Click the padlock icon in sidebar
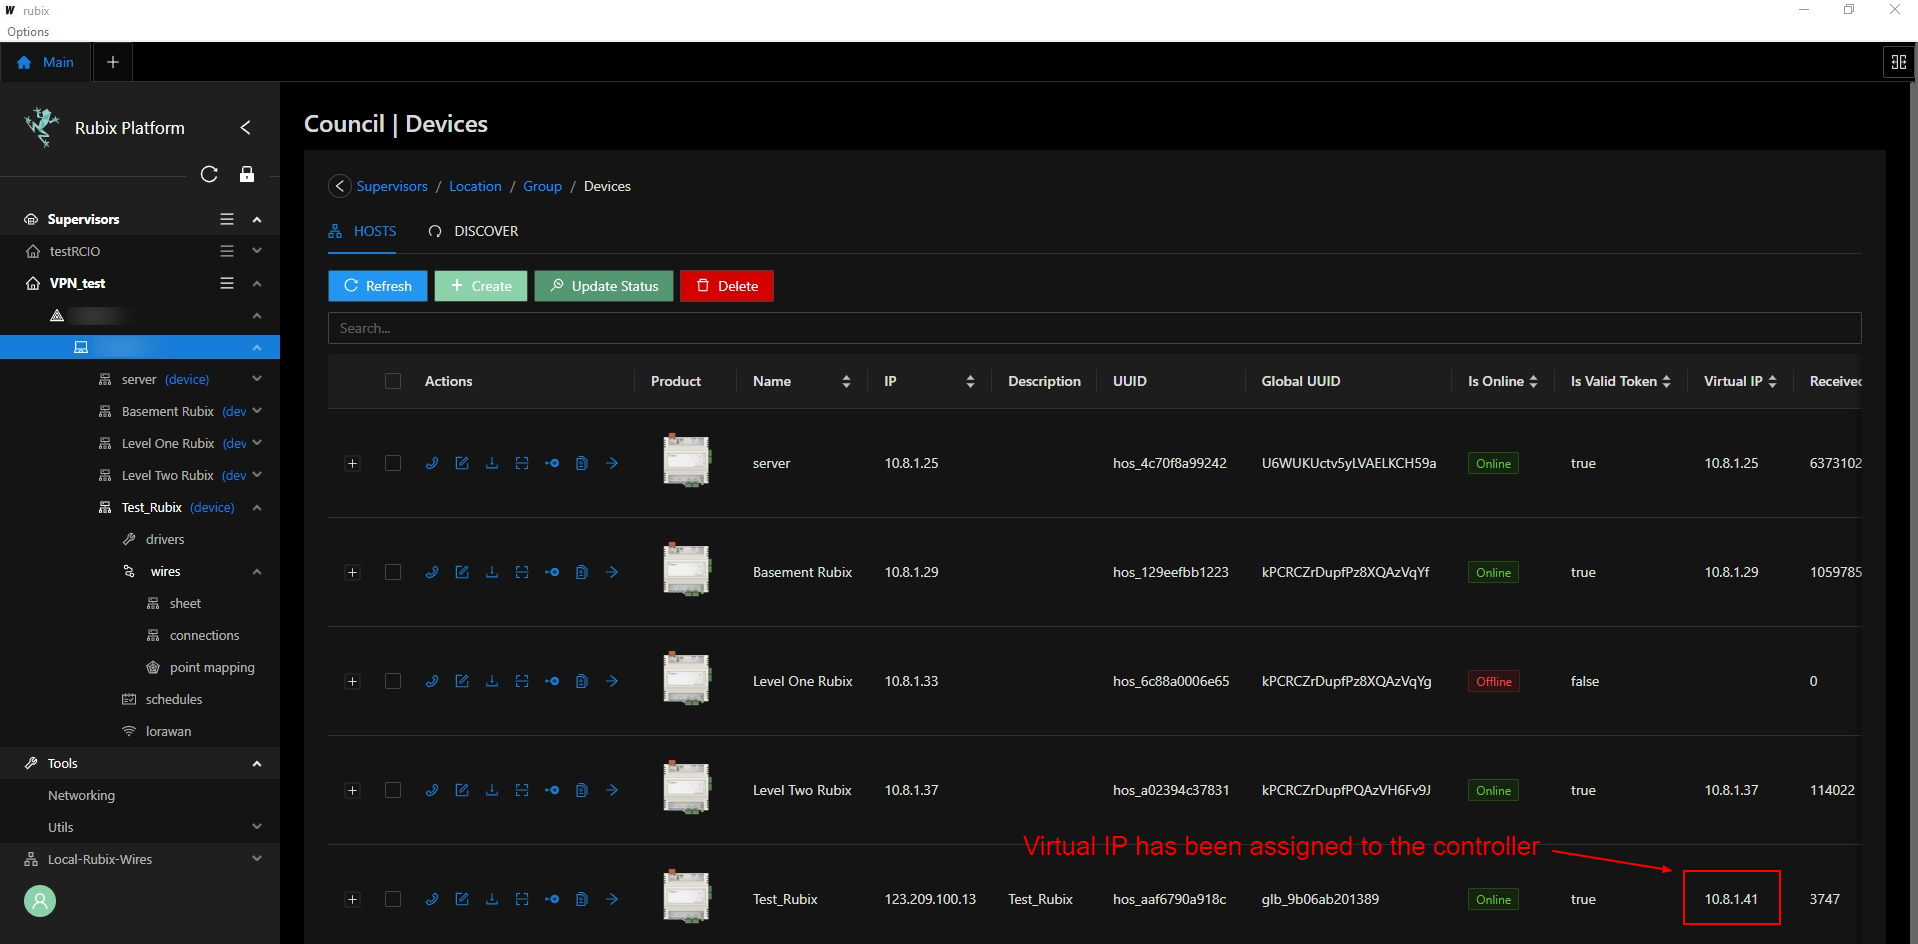This screenshot has height=944, width=1918. click(247, 174)
